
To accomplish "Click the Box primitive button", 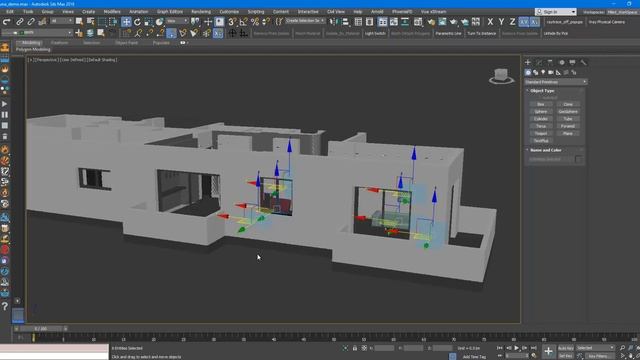I will 541,104.
